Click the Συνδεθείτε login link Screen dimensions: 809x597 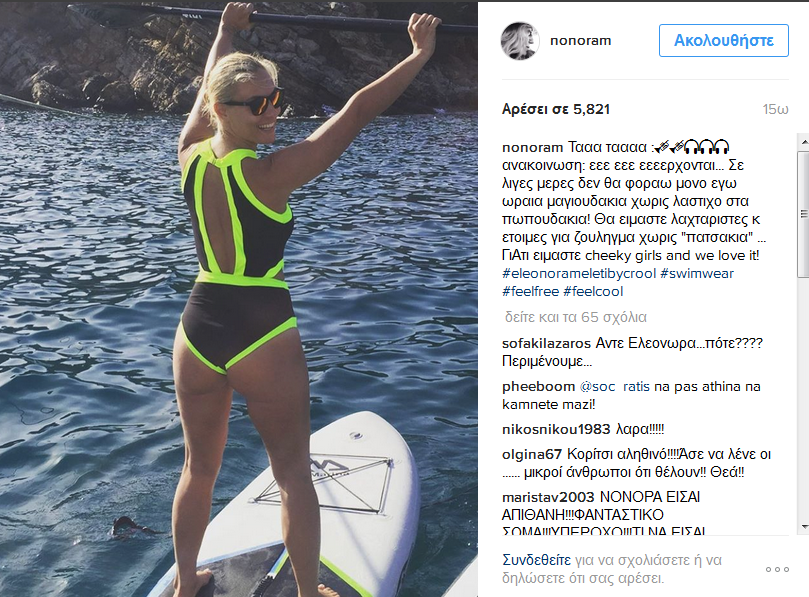pos(537,560)
